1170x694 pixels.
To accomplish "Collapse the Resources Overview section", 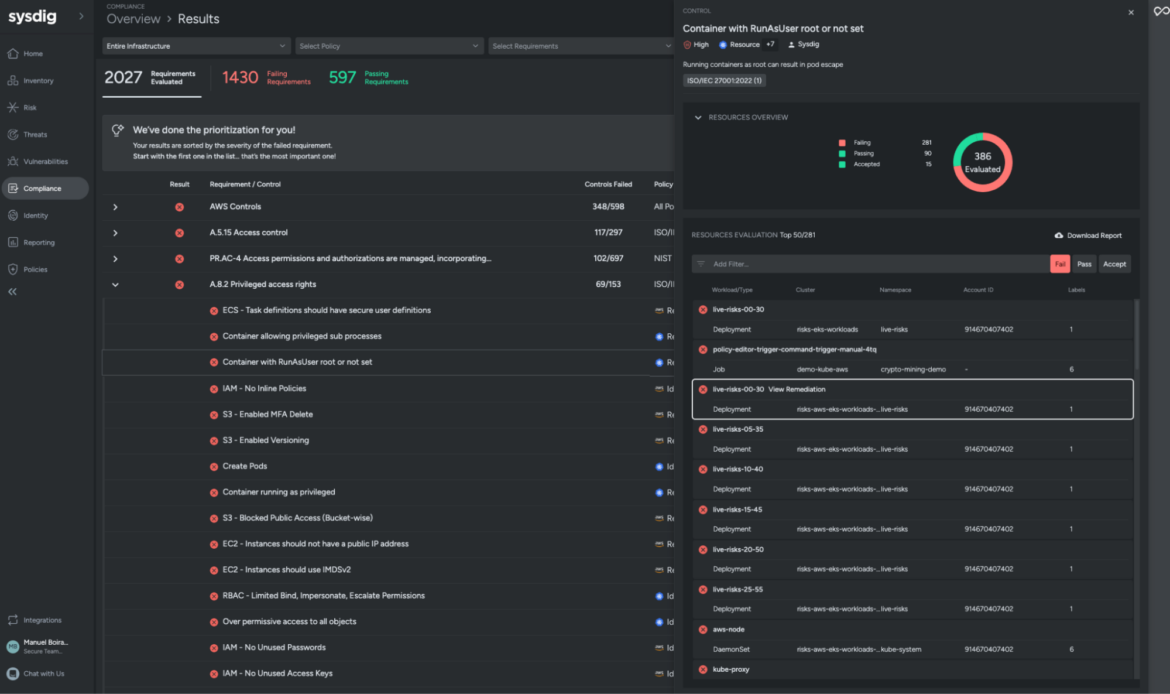I will tap(698, 117).
